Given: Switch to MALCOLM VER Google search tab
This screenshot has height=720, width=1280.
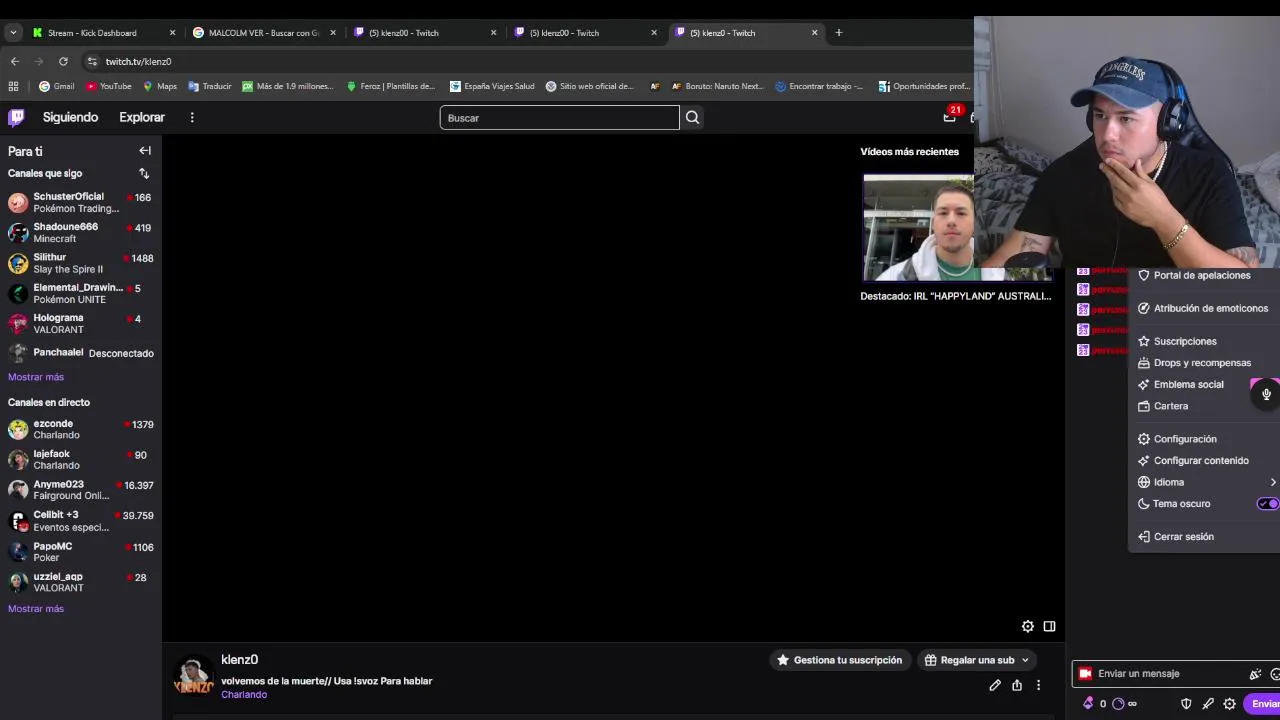Looking at the screenshot, I should [265, 33].
